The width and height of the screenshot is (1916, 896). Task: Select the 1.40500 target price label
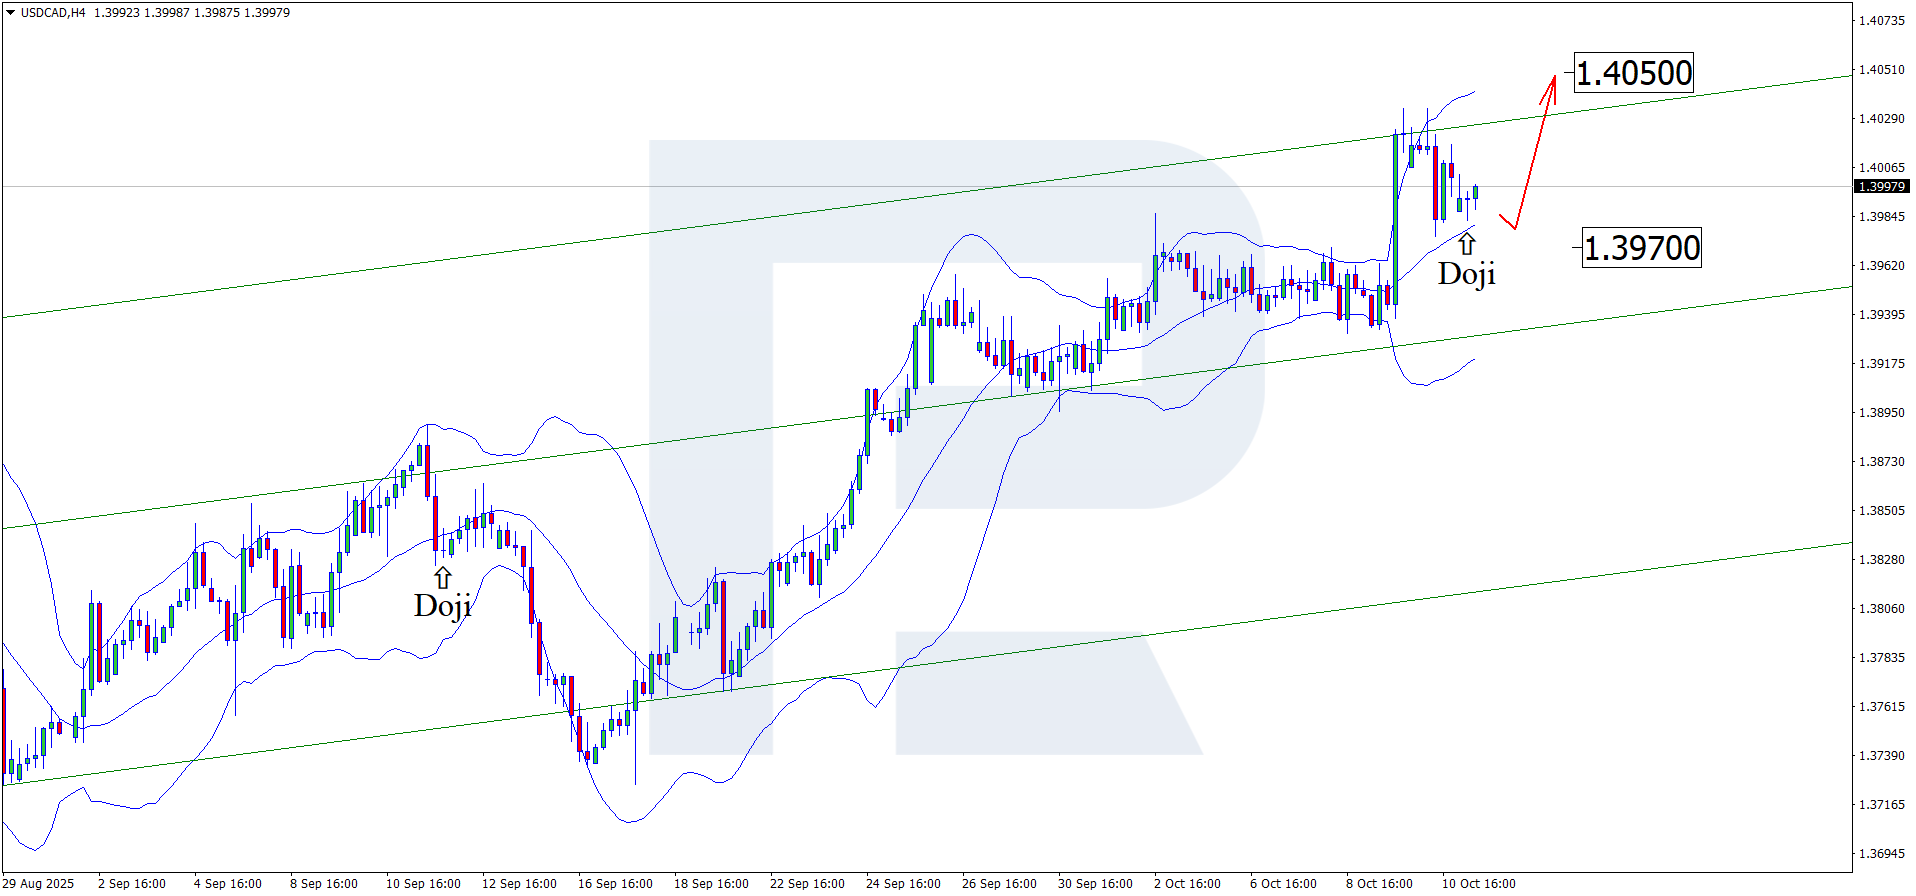1634,73
